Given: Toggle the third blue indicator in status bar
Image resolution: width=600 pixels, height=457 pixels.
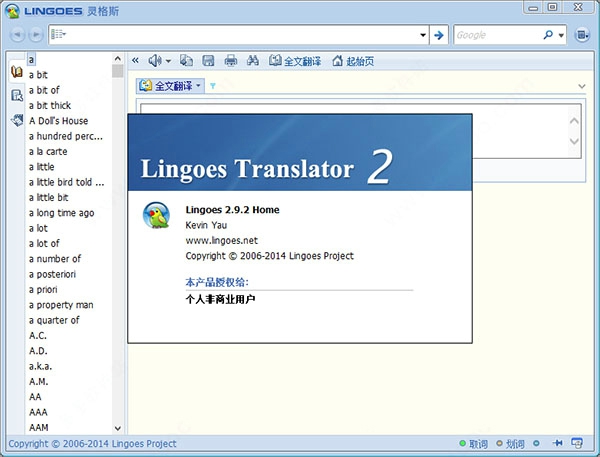Looking at the screenshot, I should [537, 443].
